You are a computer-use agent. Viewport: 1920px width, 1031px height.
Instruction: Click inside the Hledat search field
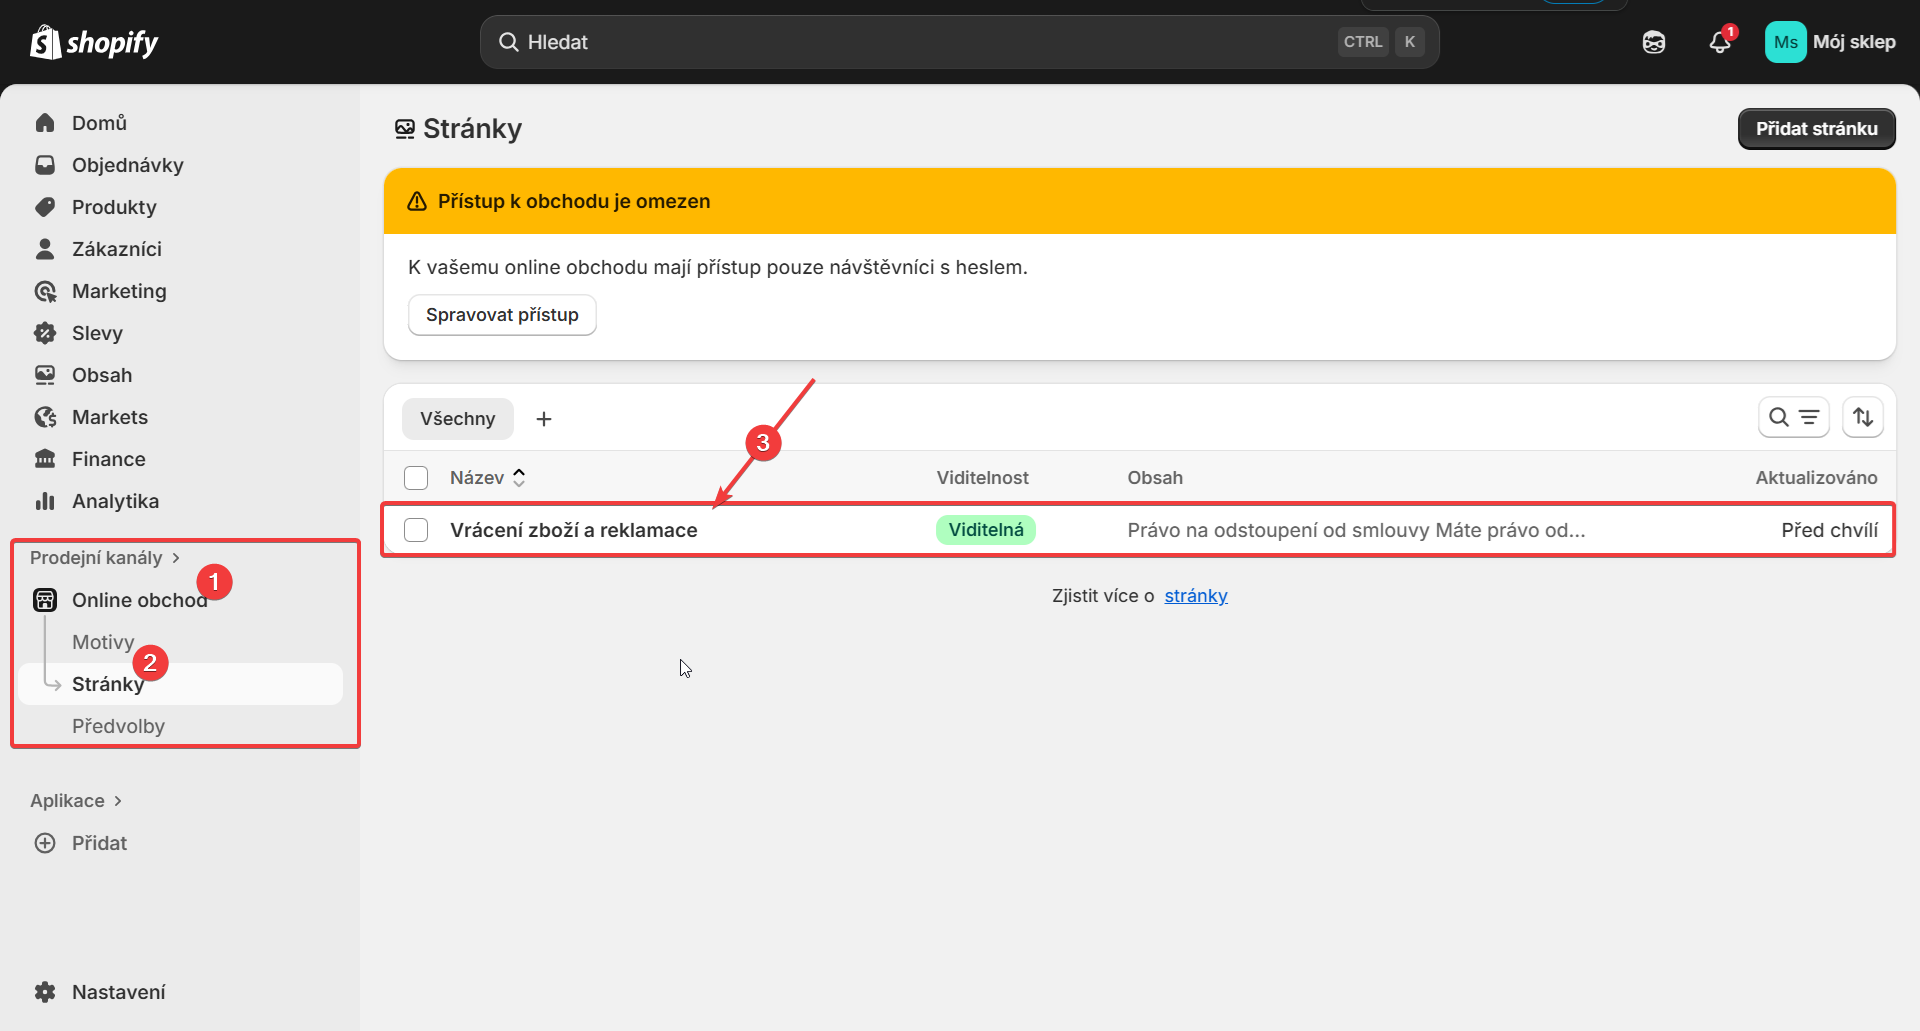tap(900, 42)
